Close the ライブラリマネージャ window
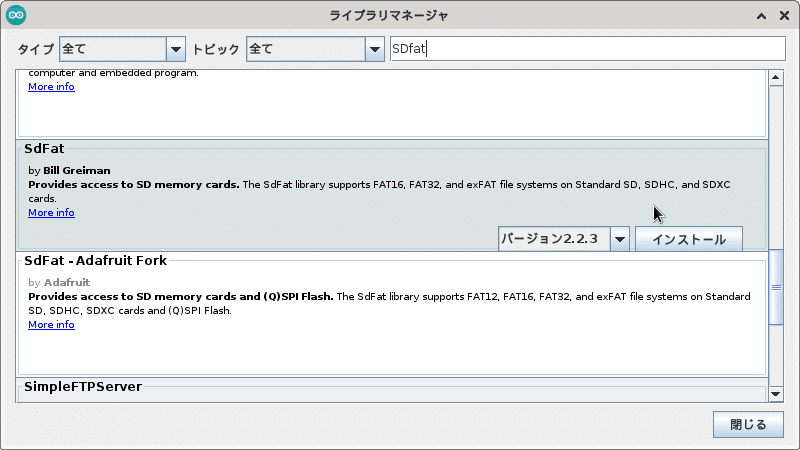Image resolution: width=800 pixels, height=450 pixels. click(x=784, y=16)
